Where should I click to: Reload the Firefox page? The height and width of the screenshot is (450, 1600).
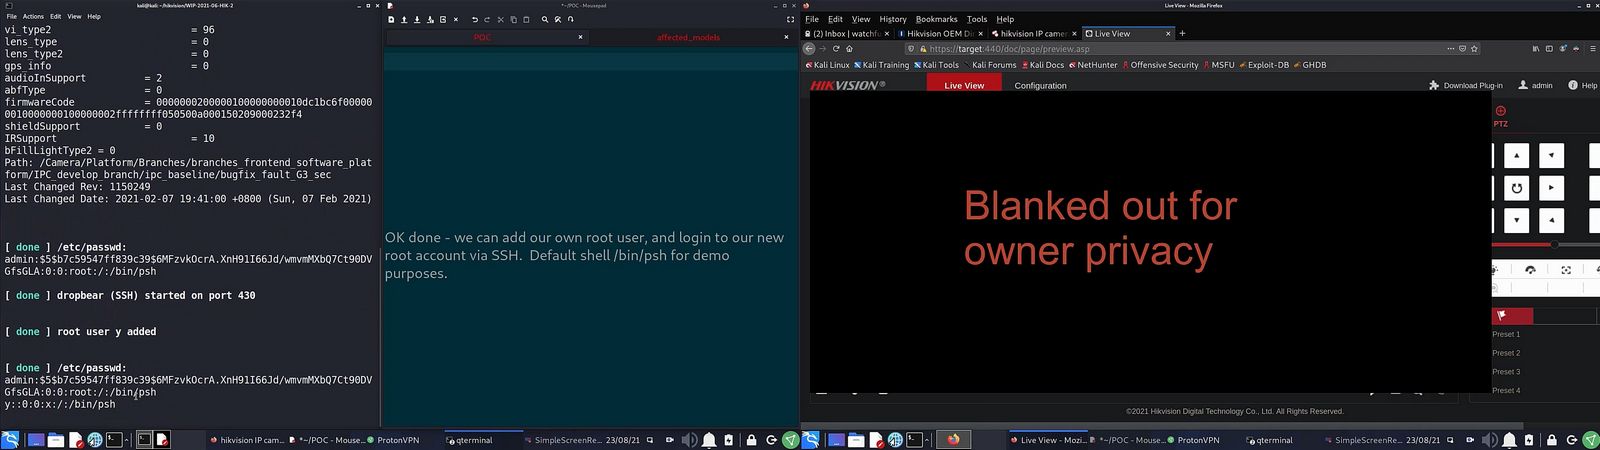coord(836,48)
